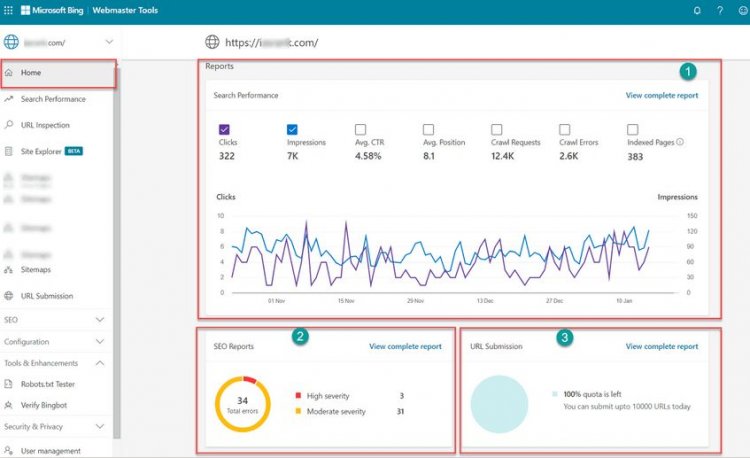Open URL Inspection from the sidebar

pos(45,125)
